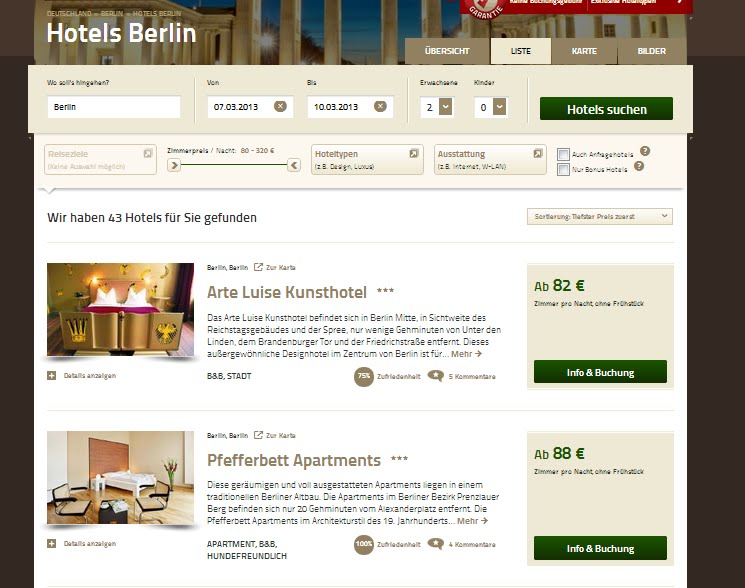745x588 pixels.
Task: Click Zur Karte icon for Arte Luise Kunsthotel
Action: coord(258,267)
